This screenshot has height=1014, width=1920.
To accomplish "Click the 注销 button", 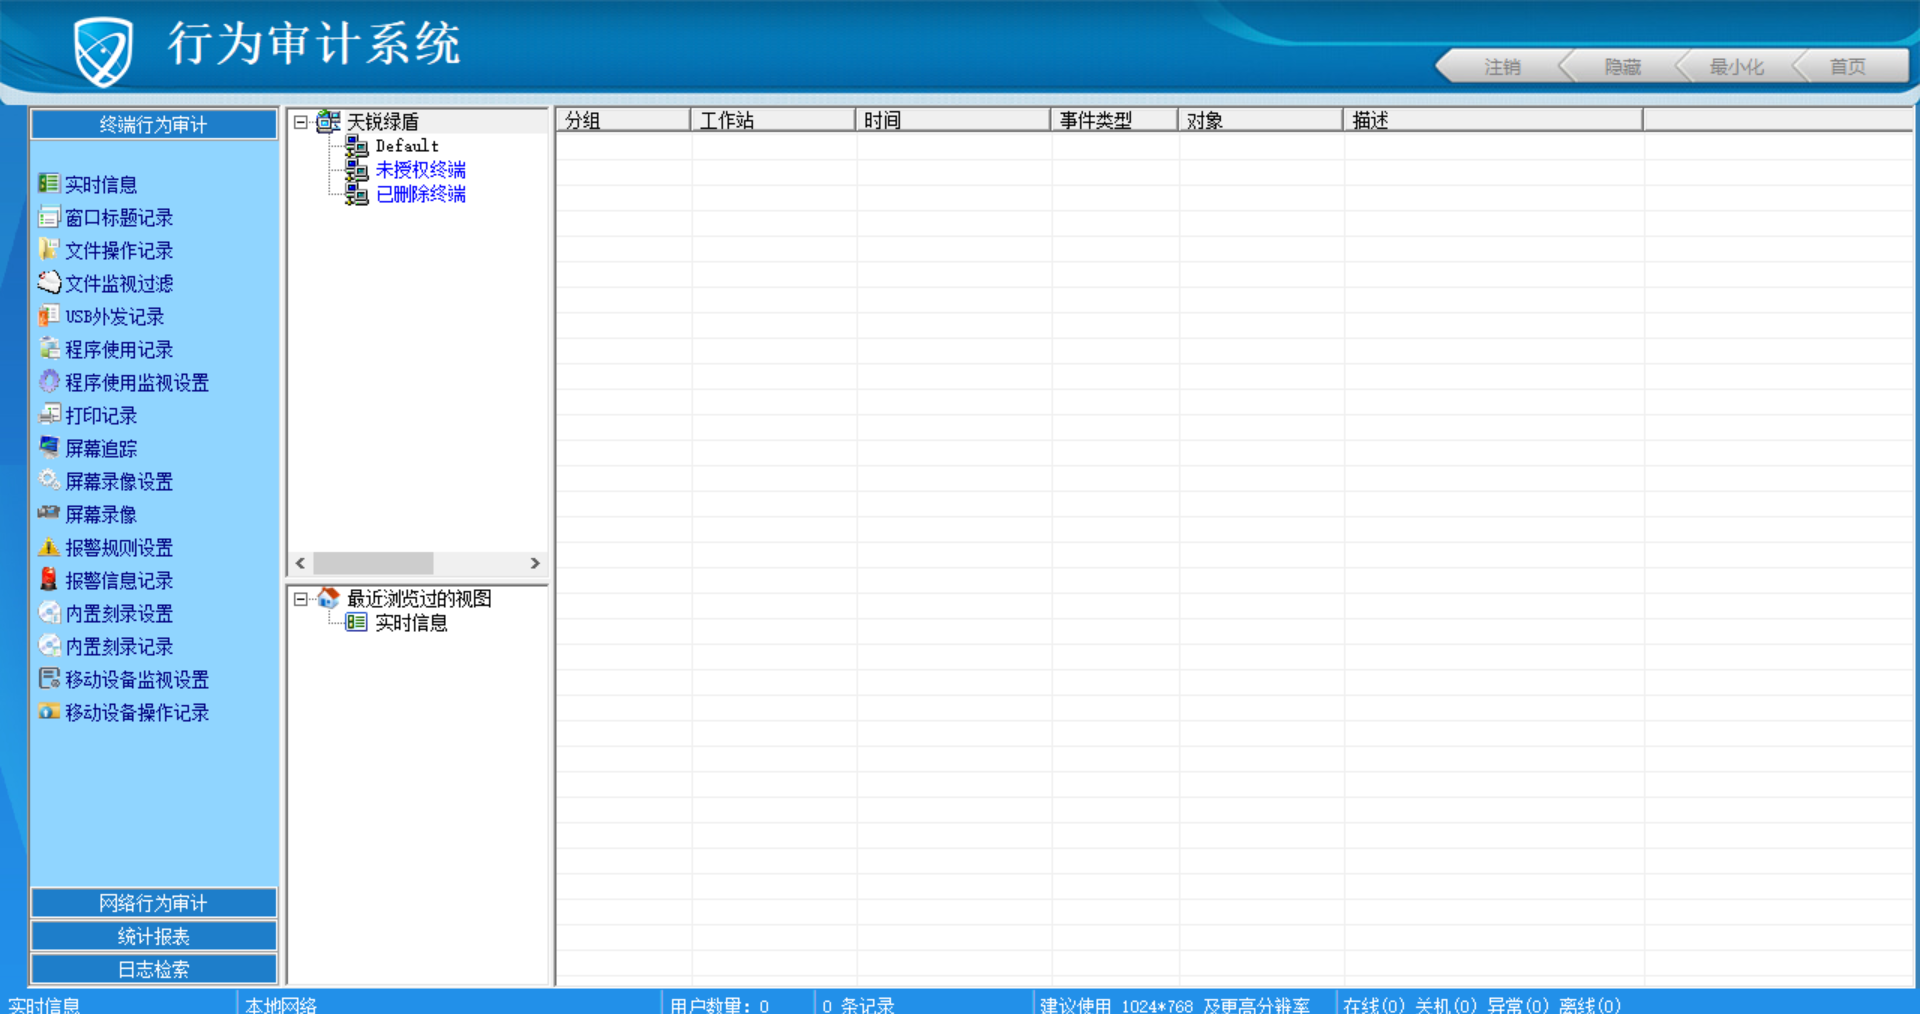I will tap(1501, 66).
